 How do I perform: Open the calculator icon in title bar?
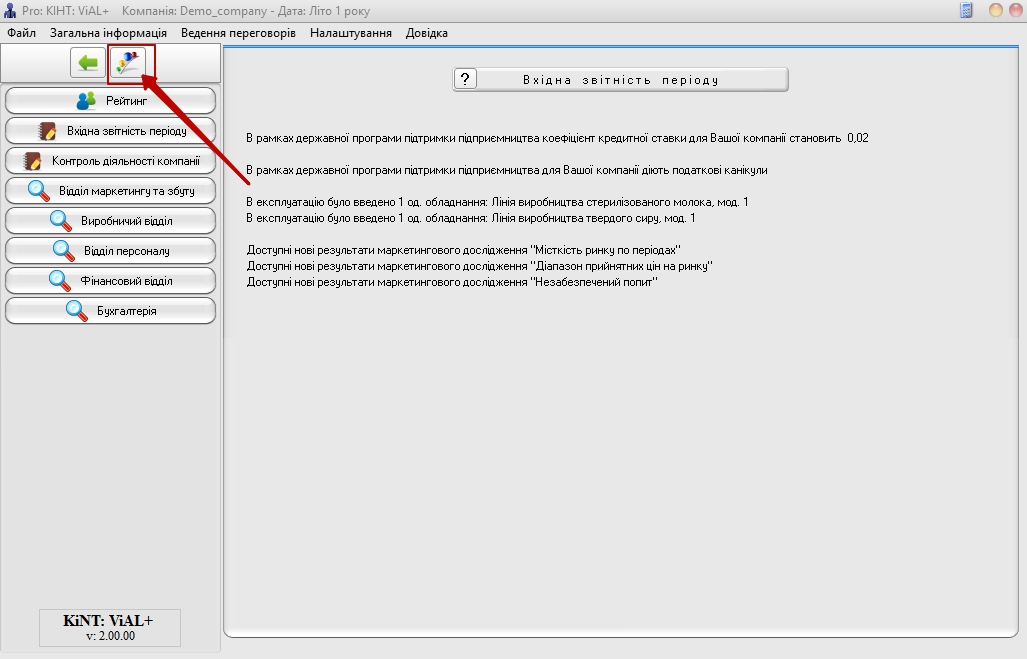point(966,10)
